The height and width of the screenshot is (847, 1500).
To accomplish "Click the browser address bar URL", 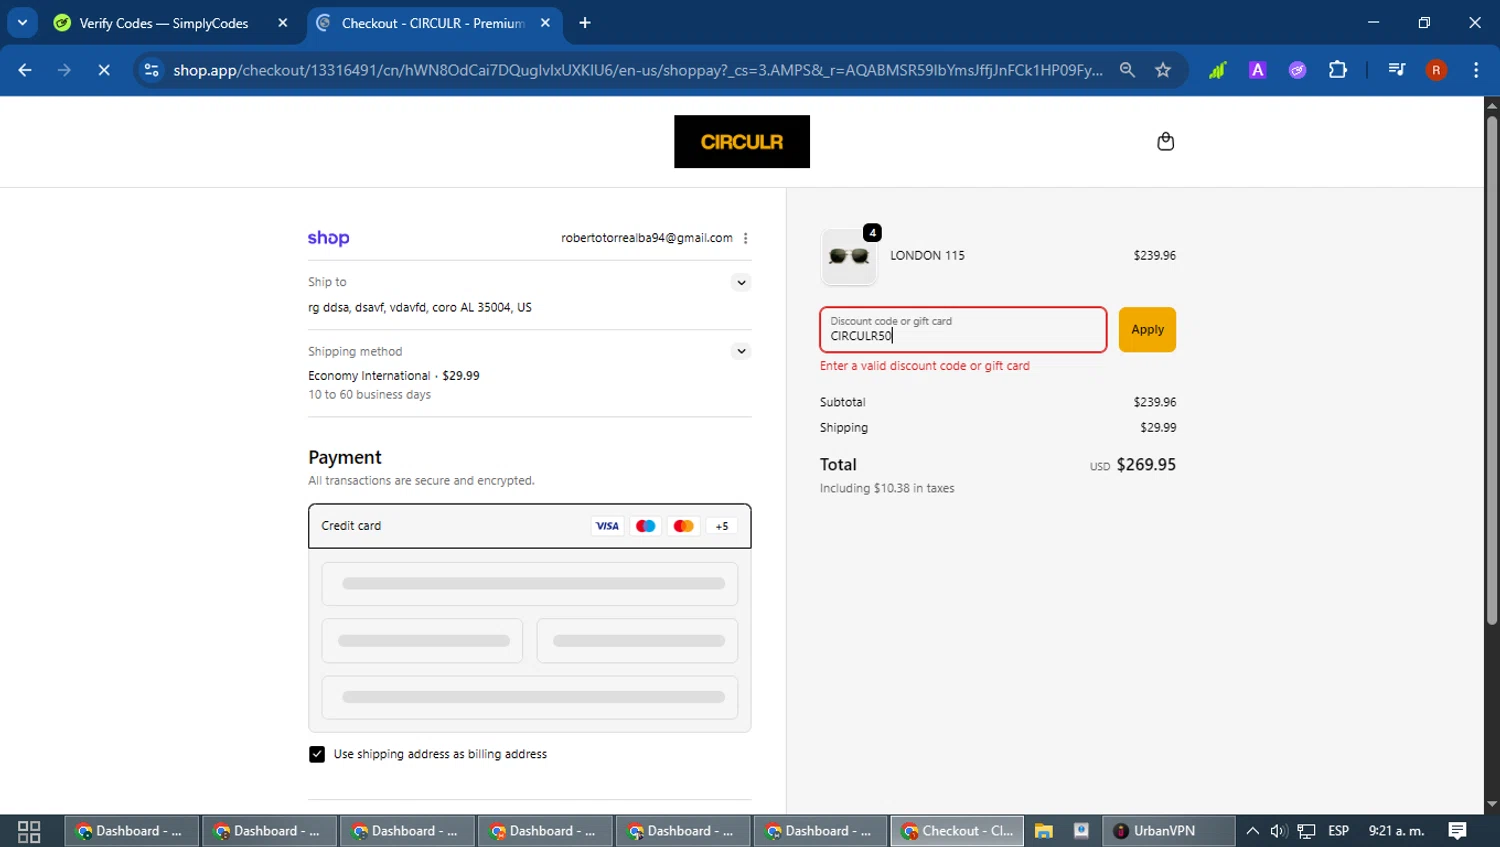I will click(637, 70).
